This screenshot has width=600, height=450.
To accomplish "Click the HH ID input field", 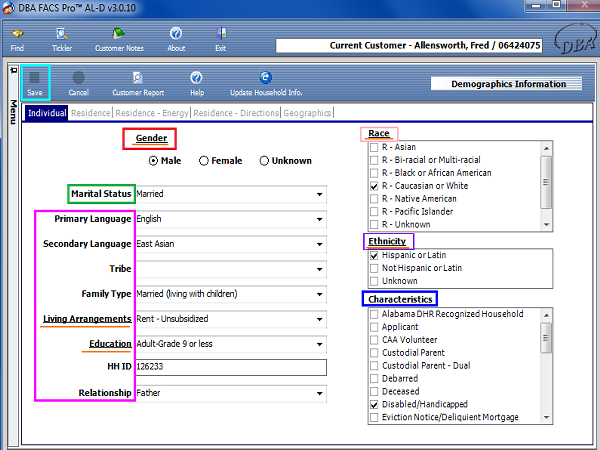I will 231,367.
